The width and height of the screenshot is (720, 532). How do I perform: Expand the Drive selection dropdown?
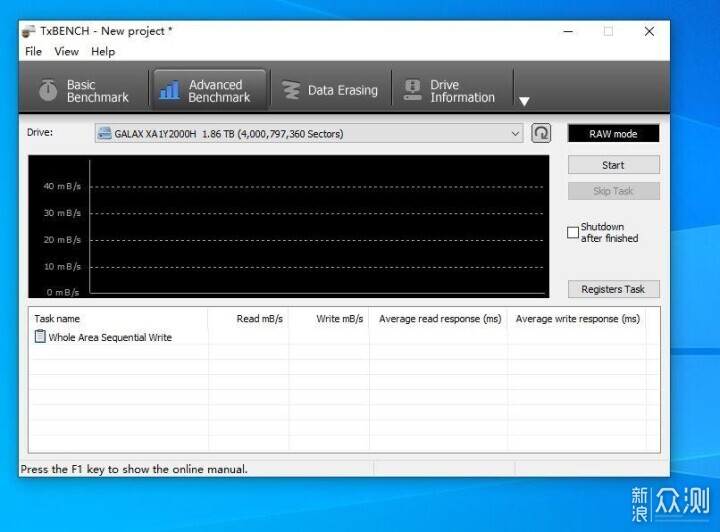click(515, 134)
